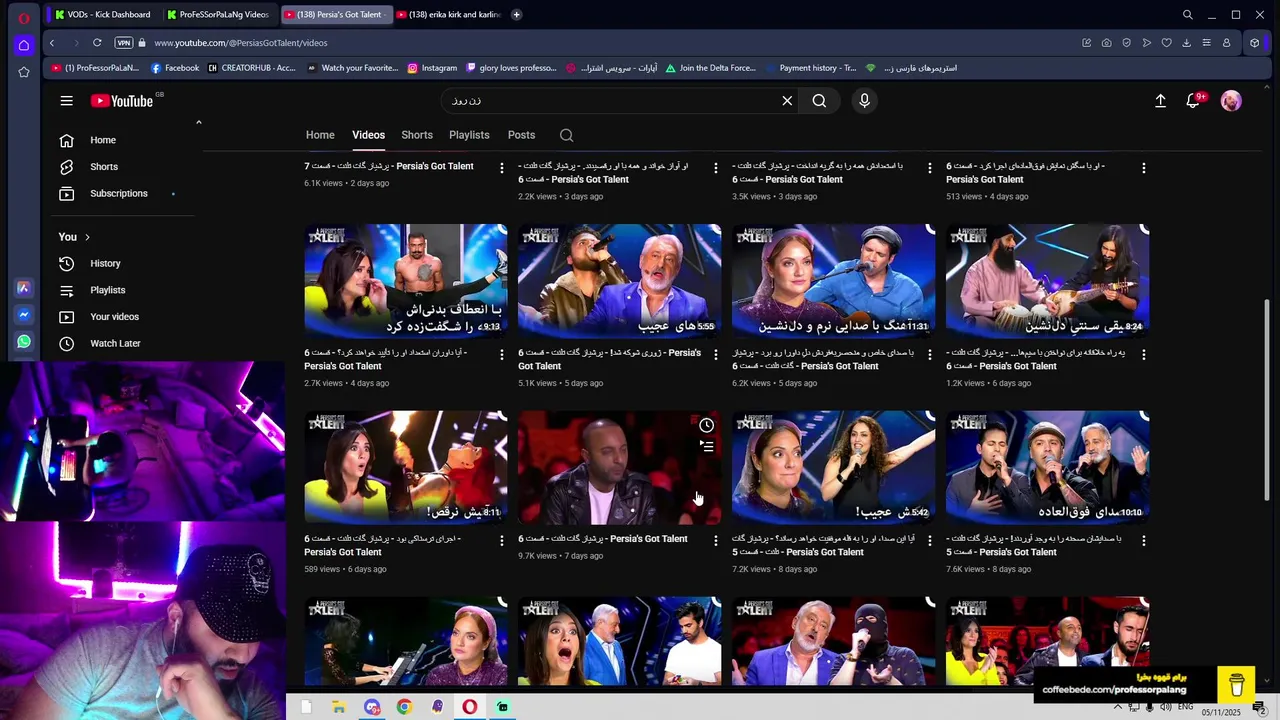This screenshot has width=1280, height=720.
Task: Show hidden system tray icons
Action: coord(1118,708)
